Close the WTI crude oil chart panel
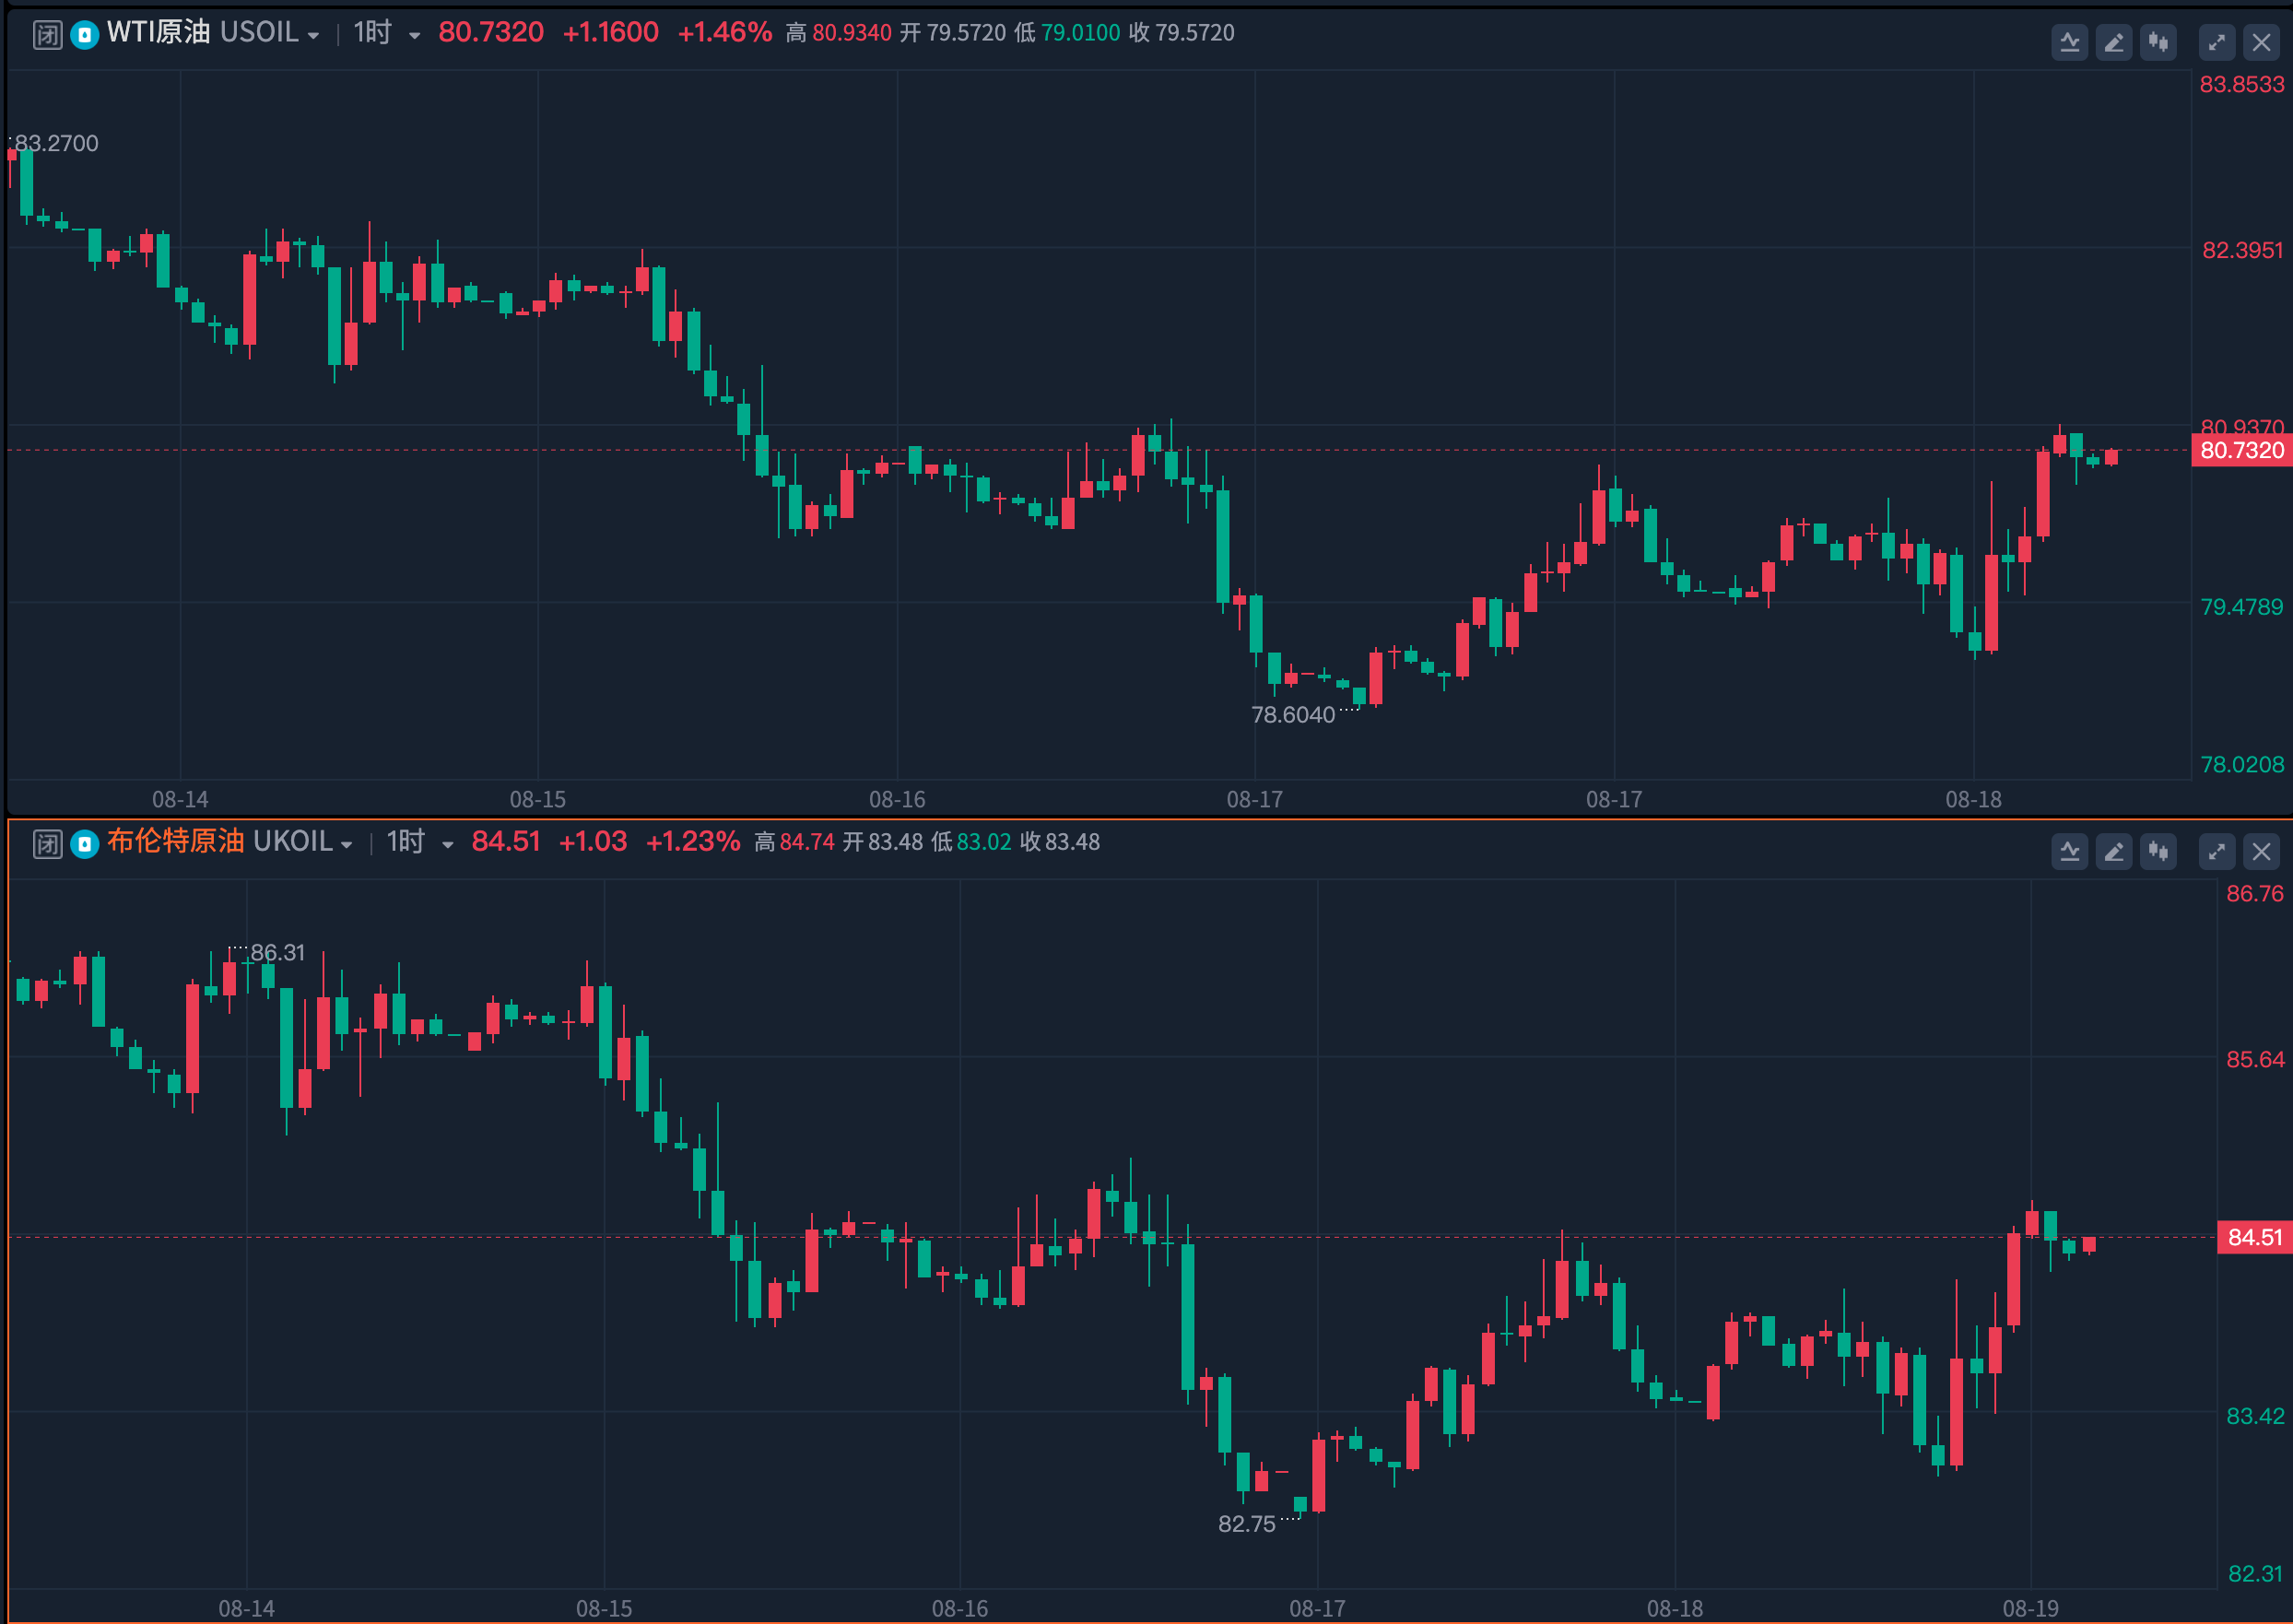Image resolution: width=2293 pixels, height=1624 pixels. (x=2261, y=42)
